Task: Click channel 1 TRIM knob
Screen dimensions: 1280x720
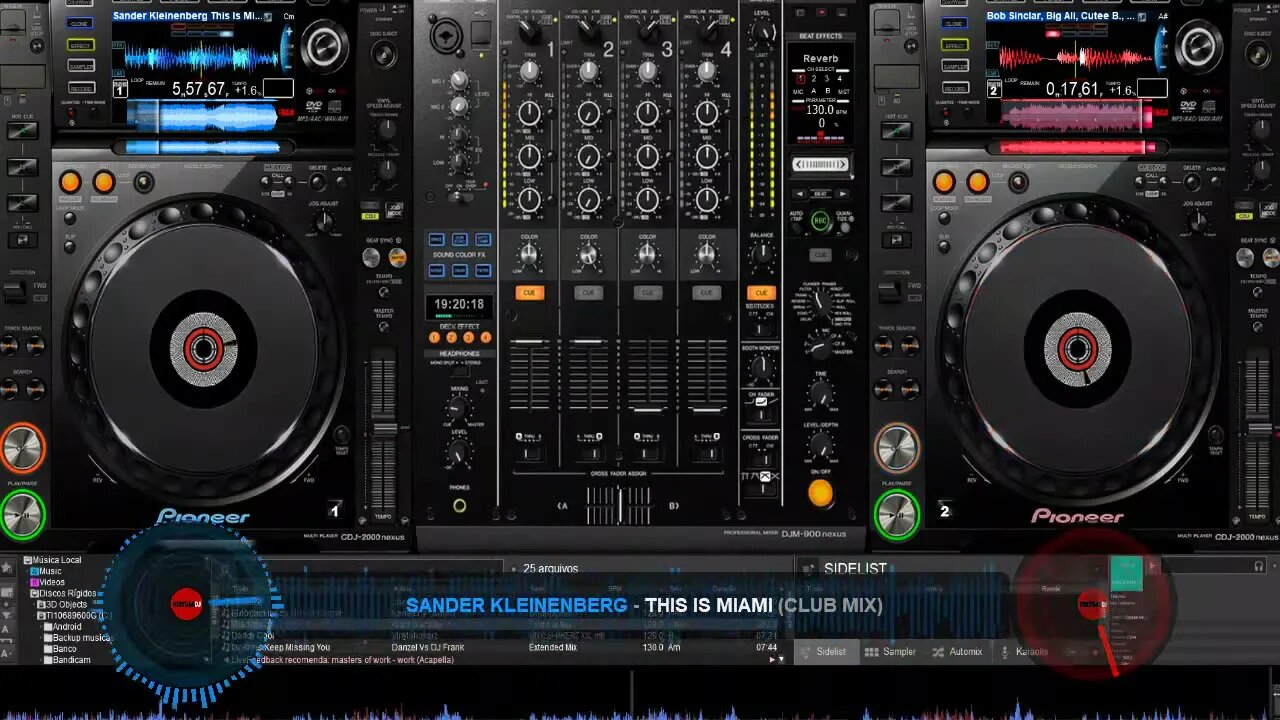Action: (529, 72)
